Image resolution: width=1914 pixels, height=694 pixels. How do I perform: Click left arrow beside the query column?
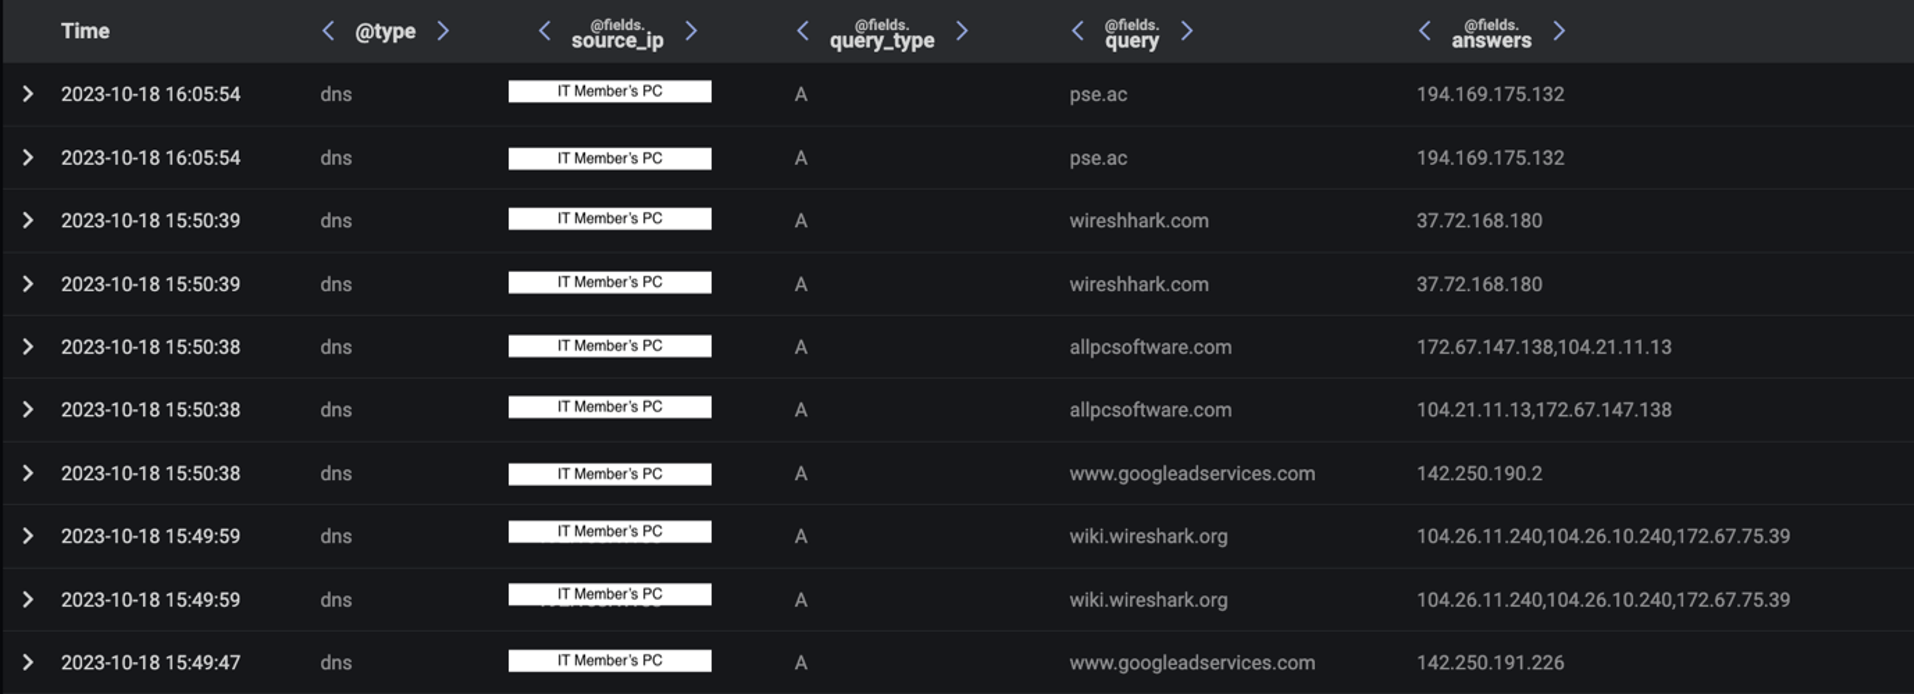[x=1077, y=31]
